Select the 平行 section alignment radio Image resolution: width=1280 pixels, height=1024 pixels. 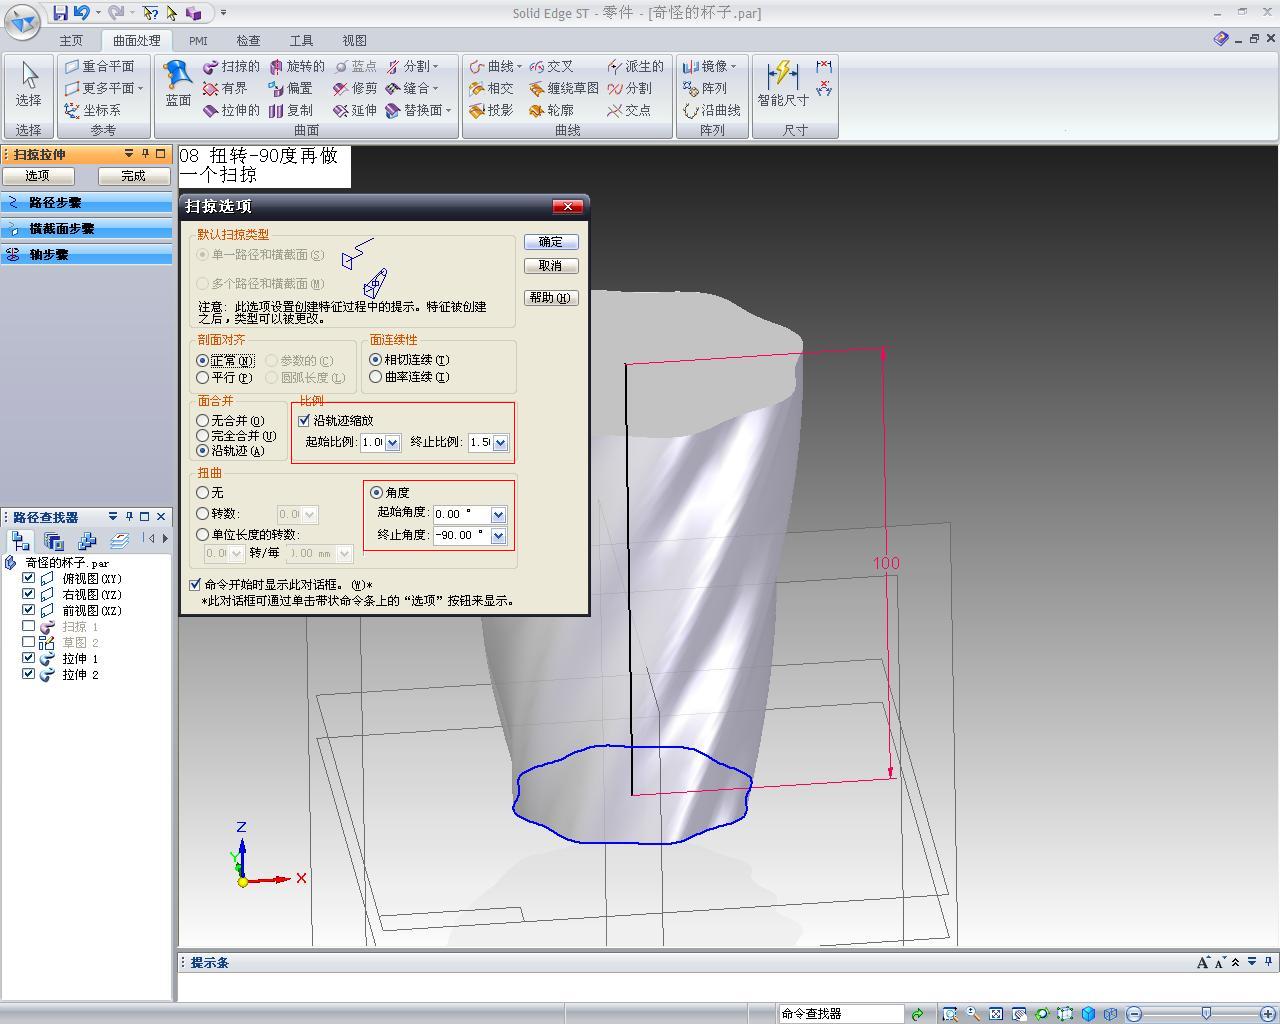click(x=203, y=377)
